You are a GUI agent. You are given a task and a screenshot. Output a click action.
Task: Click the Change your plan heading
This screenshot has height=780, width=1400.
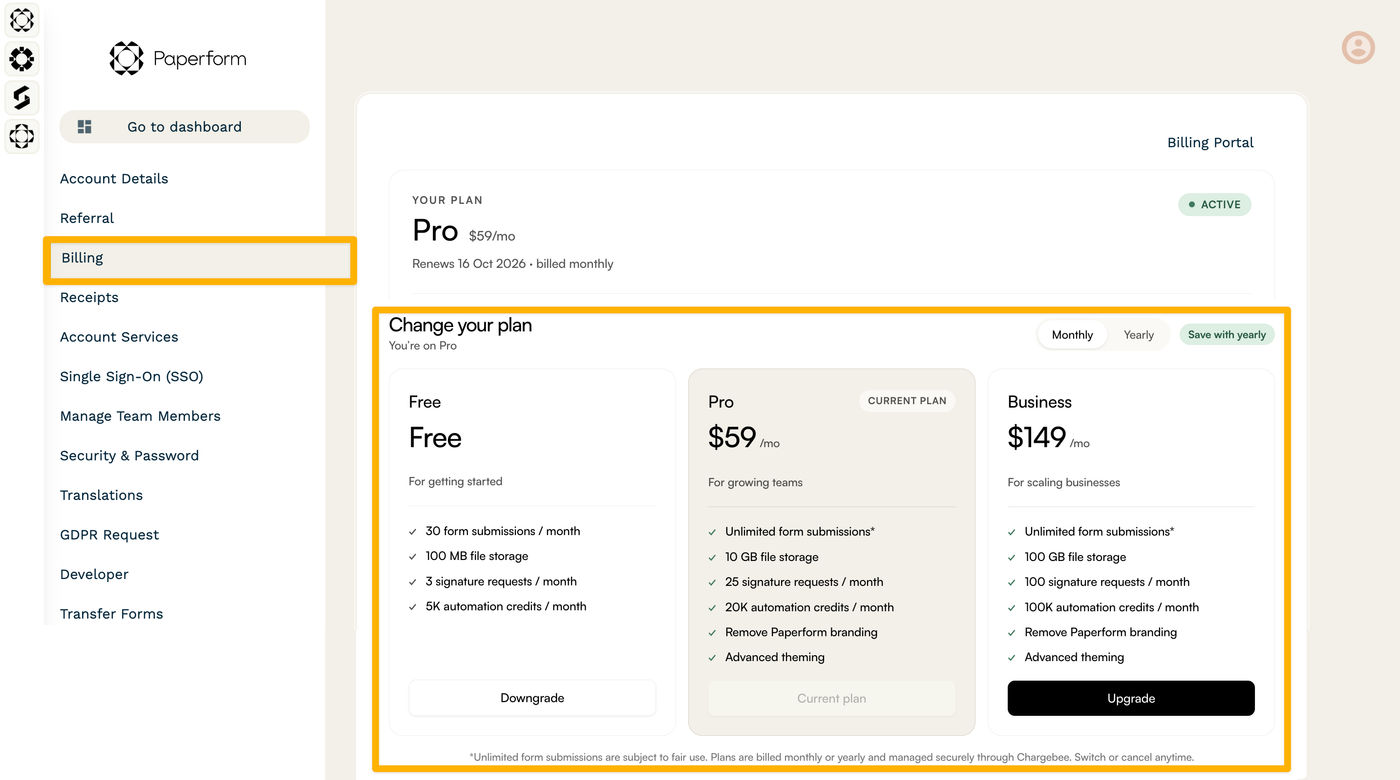[460, 325]
